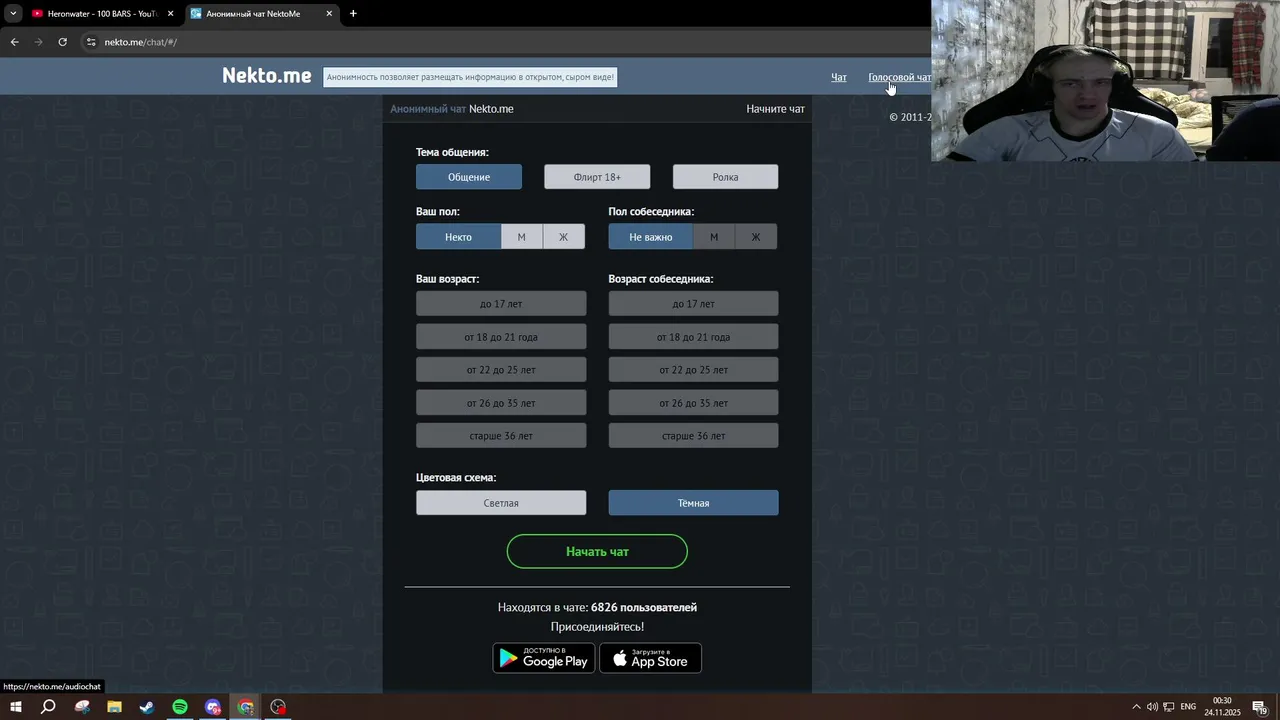The height and width of the screenshot is (720, 1280).
Task: Click the Chrome taskbar icon
Action: [245, 707]
